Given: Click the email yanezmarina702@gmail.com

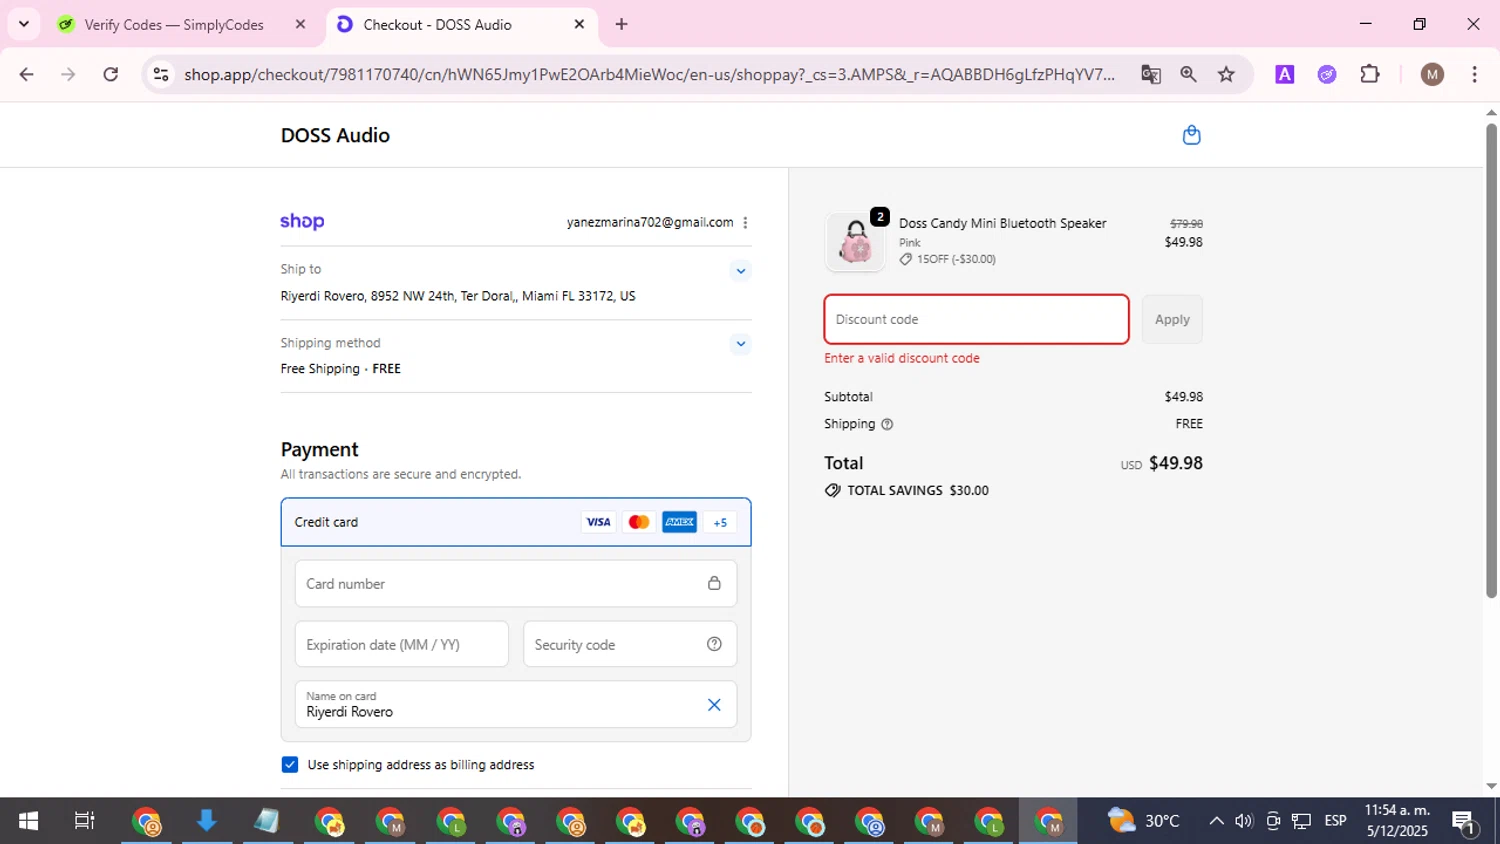Looking at the screenshot, I should [x=650, y=222].
